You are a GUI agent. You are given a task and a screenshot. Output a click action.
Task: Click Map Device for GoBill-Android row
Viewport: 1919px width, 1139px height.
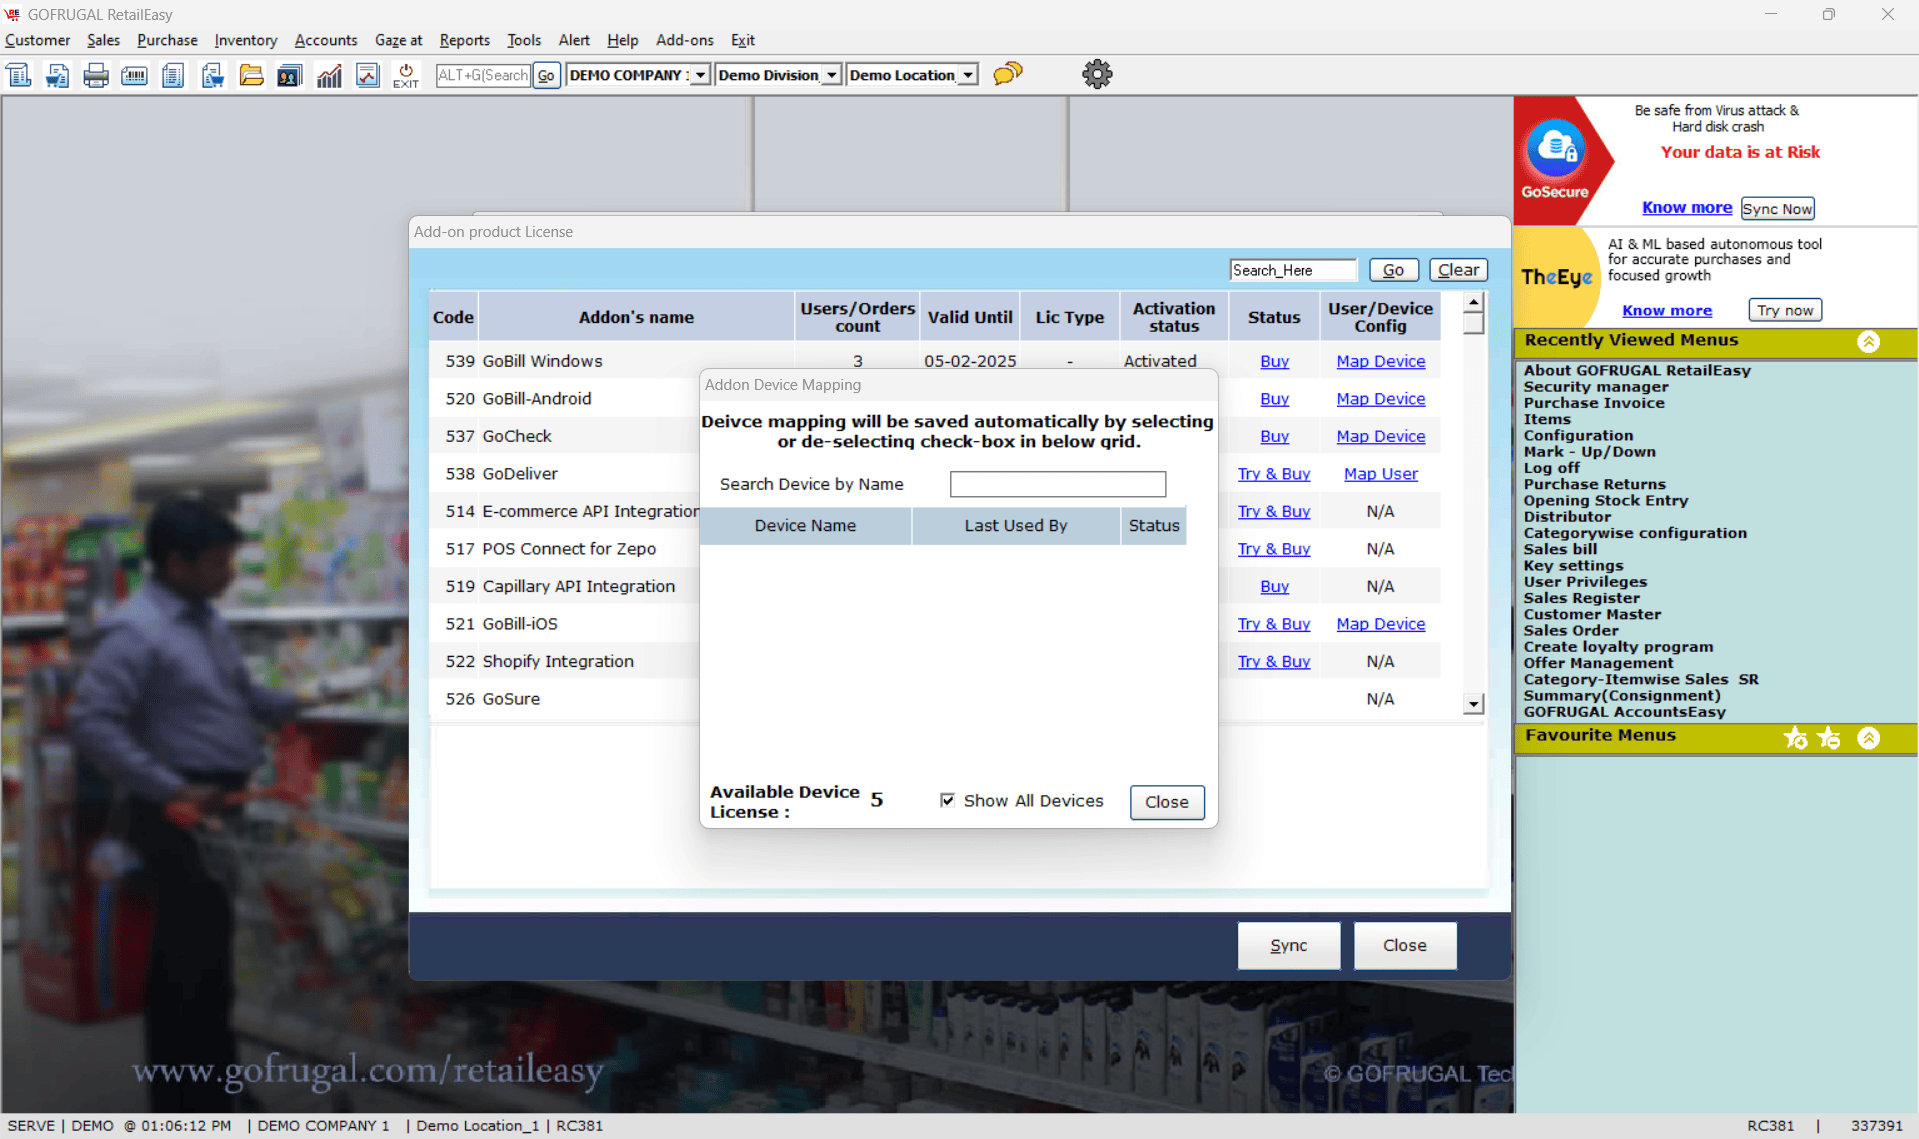pos(1381,398)
